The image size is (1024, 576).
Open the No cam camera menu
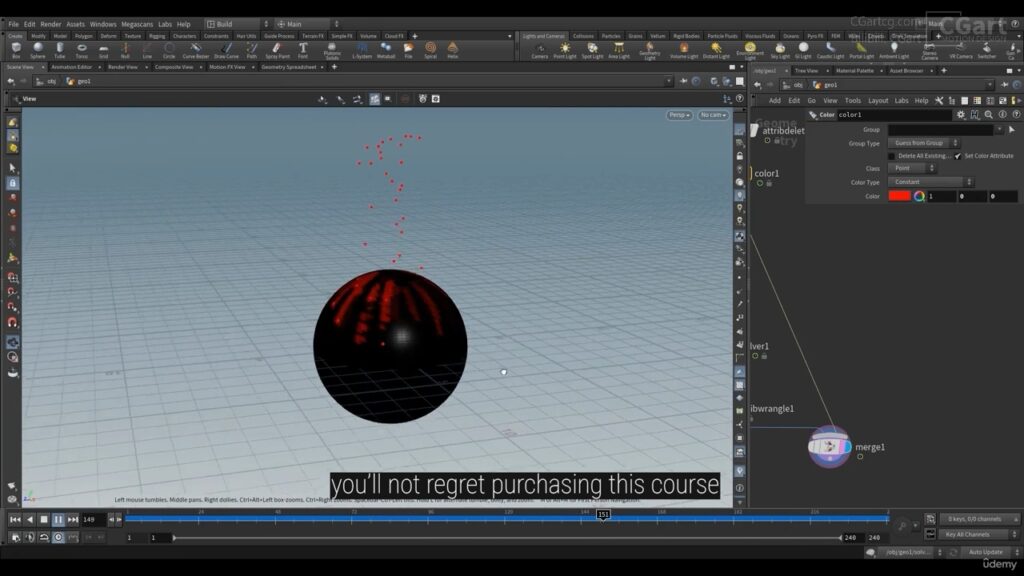(x=712, y=115)
